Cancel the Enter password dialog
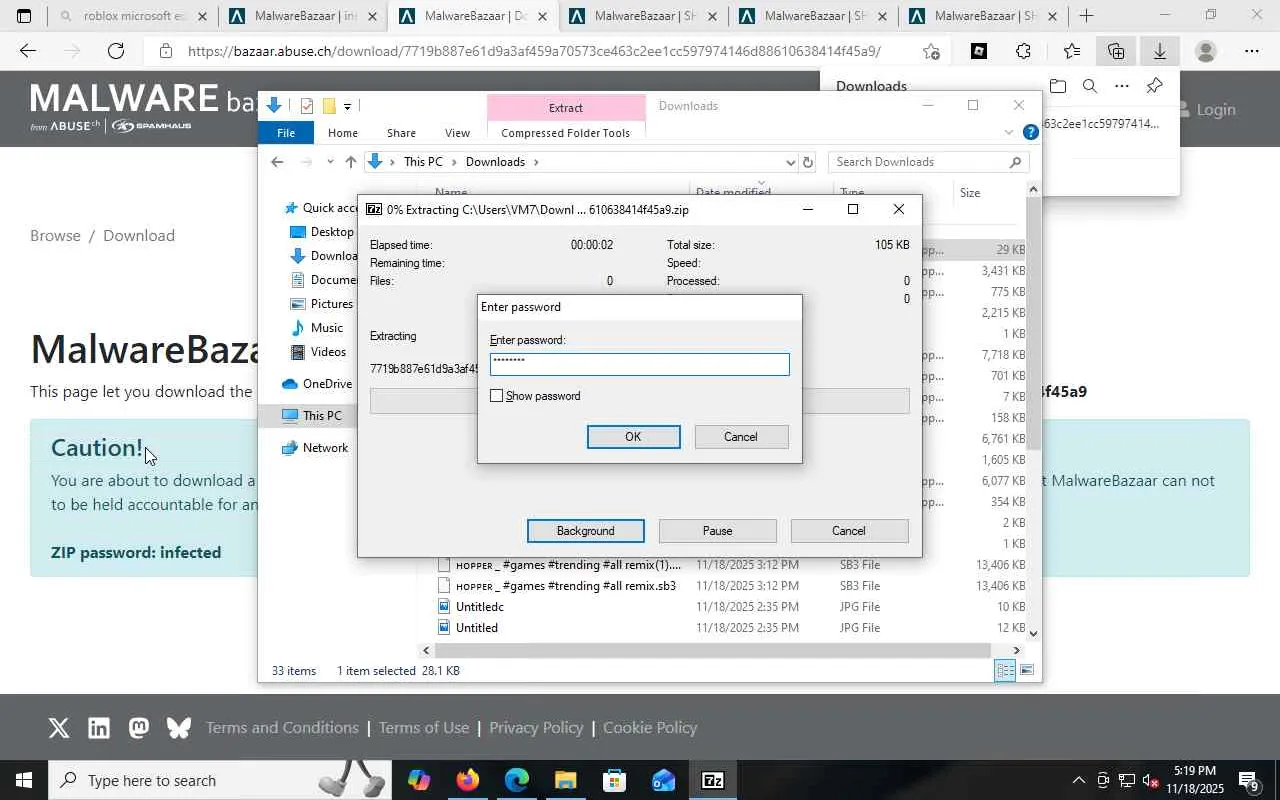This screenshot has height=800, width=1280. [x=741, y=437]
